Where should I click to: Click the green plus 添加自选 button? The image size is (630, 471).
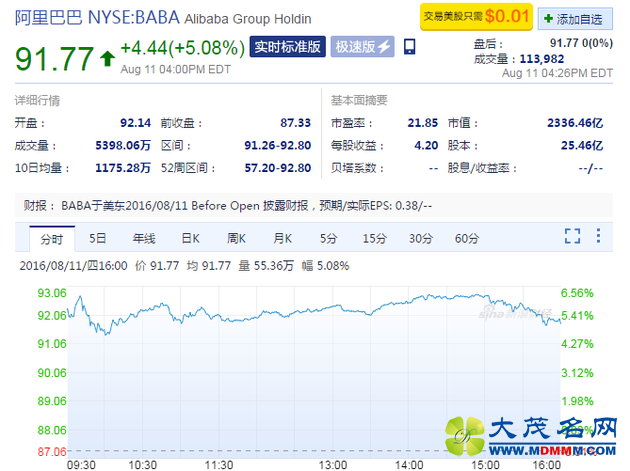click(575, 18)
